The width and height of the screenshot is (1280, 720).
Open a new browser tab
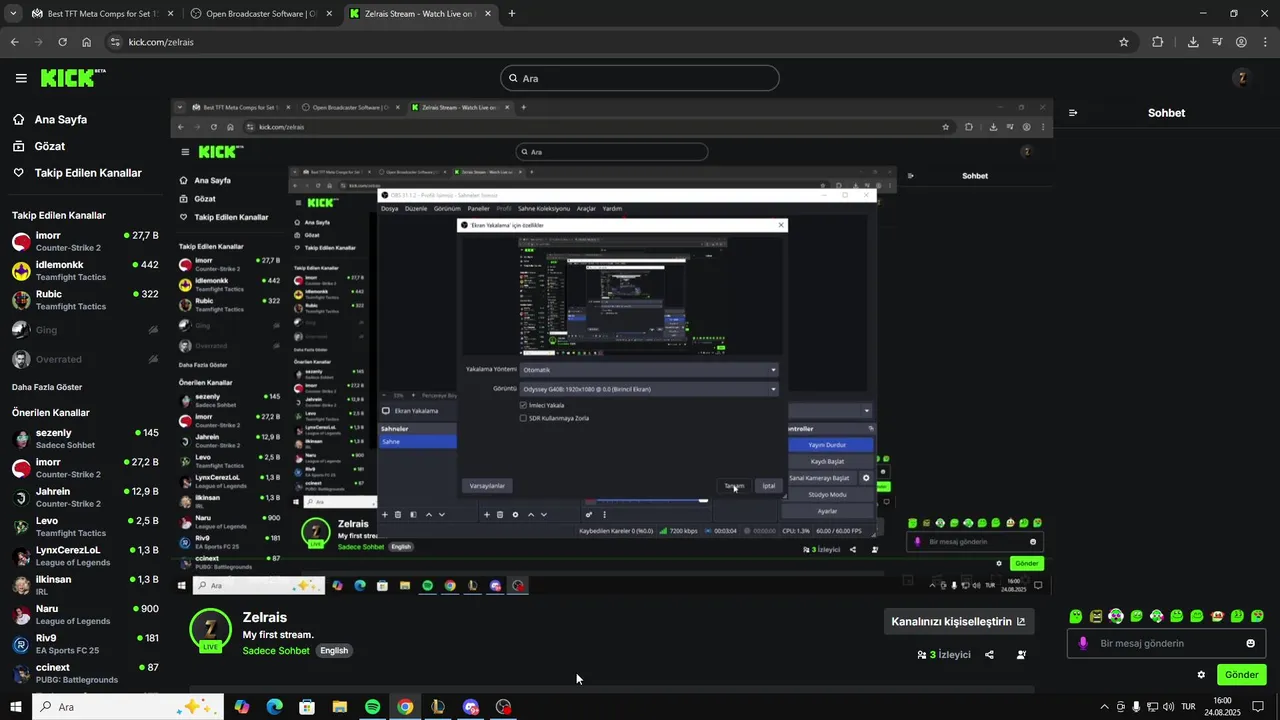(x=512, y=14)
